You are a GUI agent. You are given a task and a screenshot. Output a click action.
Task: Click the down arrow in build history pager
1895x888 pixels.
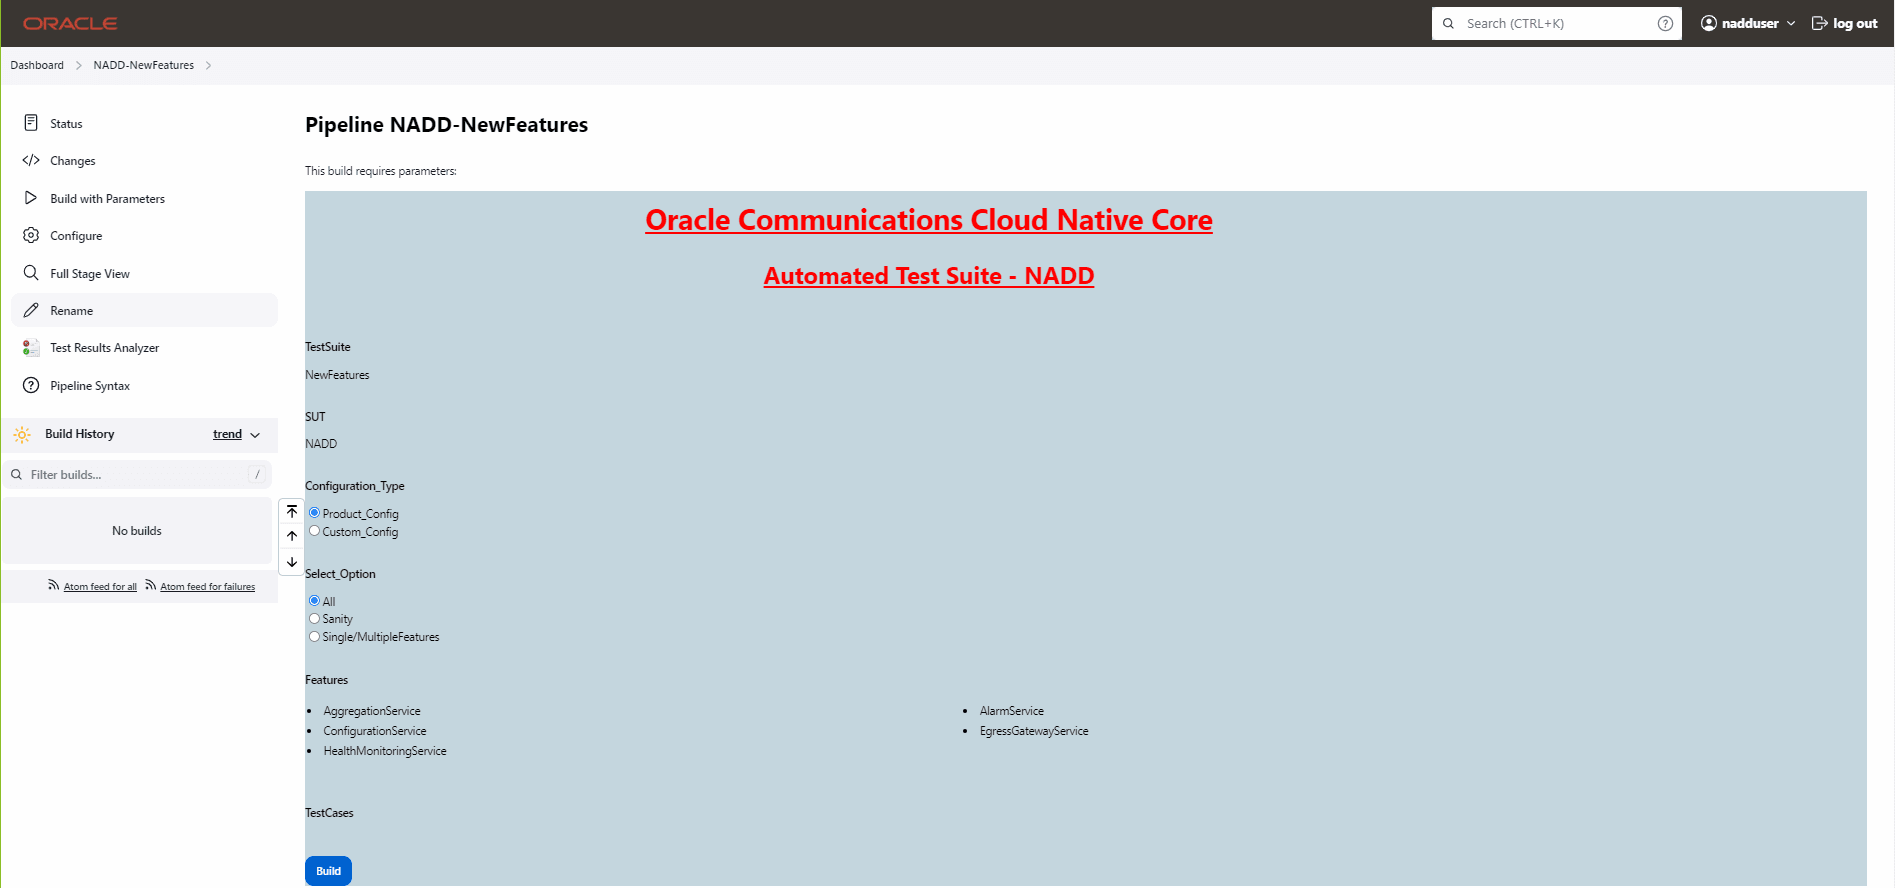click(x=292, y=562)
